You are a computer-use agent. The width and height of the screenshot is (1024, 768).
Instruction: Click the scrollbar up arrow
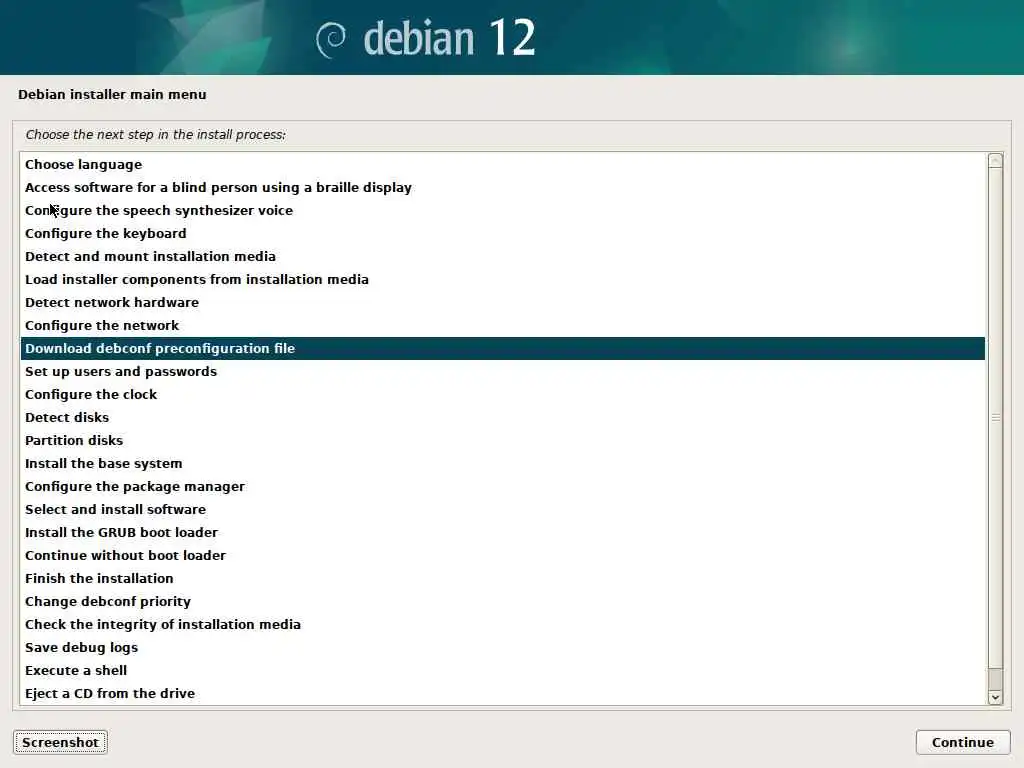pyautogui.click(x=995, y=161)
